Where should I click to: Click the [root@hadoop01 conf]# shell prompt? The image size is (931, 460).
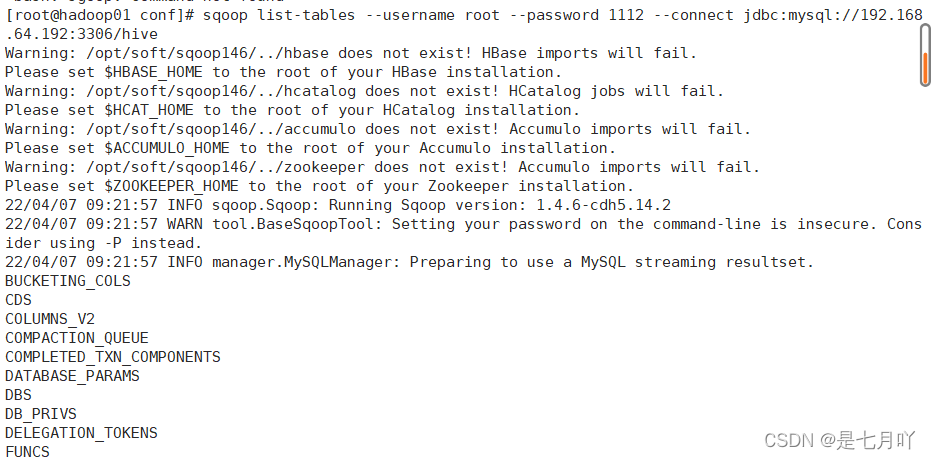point(100,15)
